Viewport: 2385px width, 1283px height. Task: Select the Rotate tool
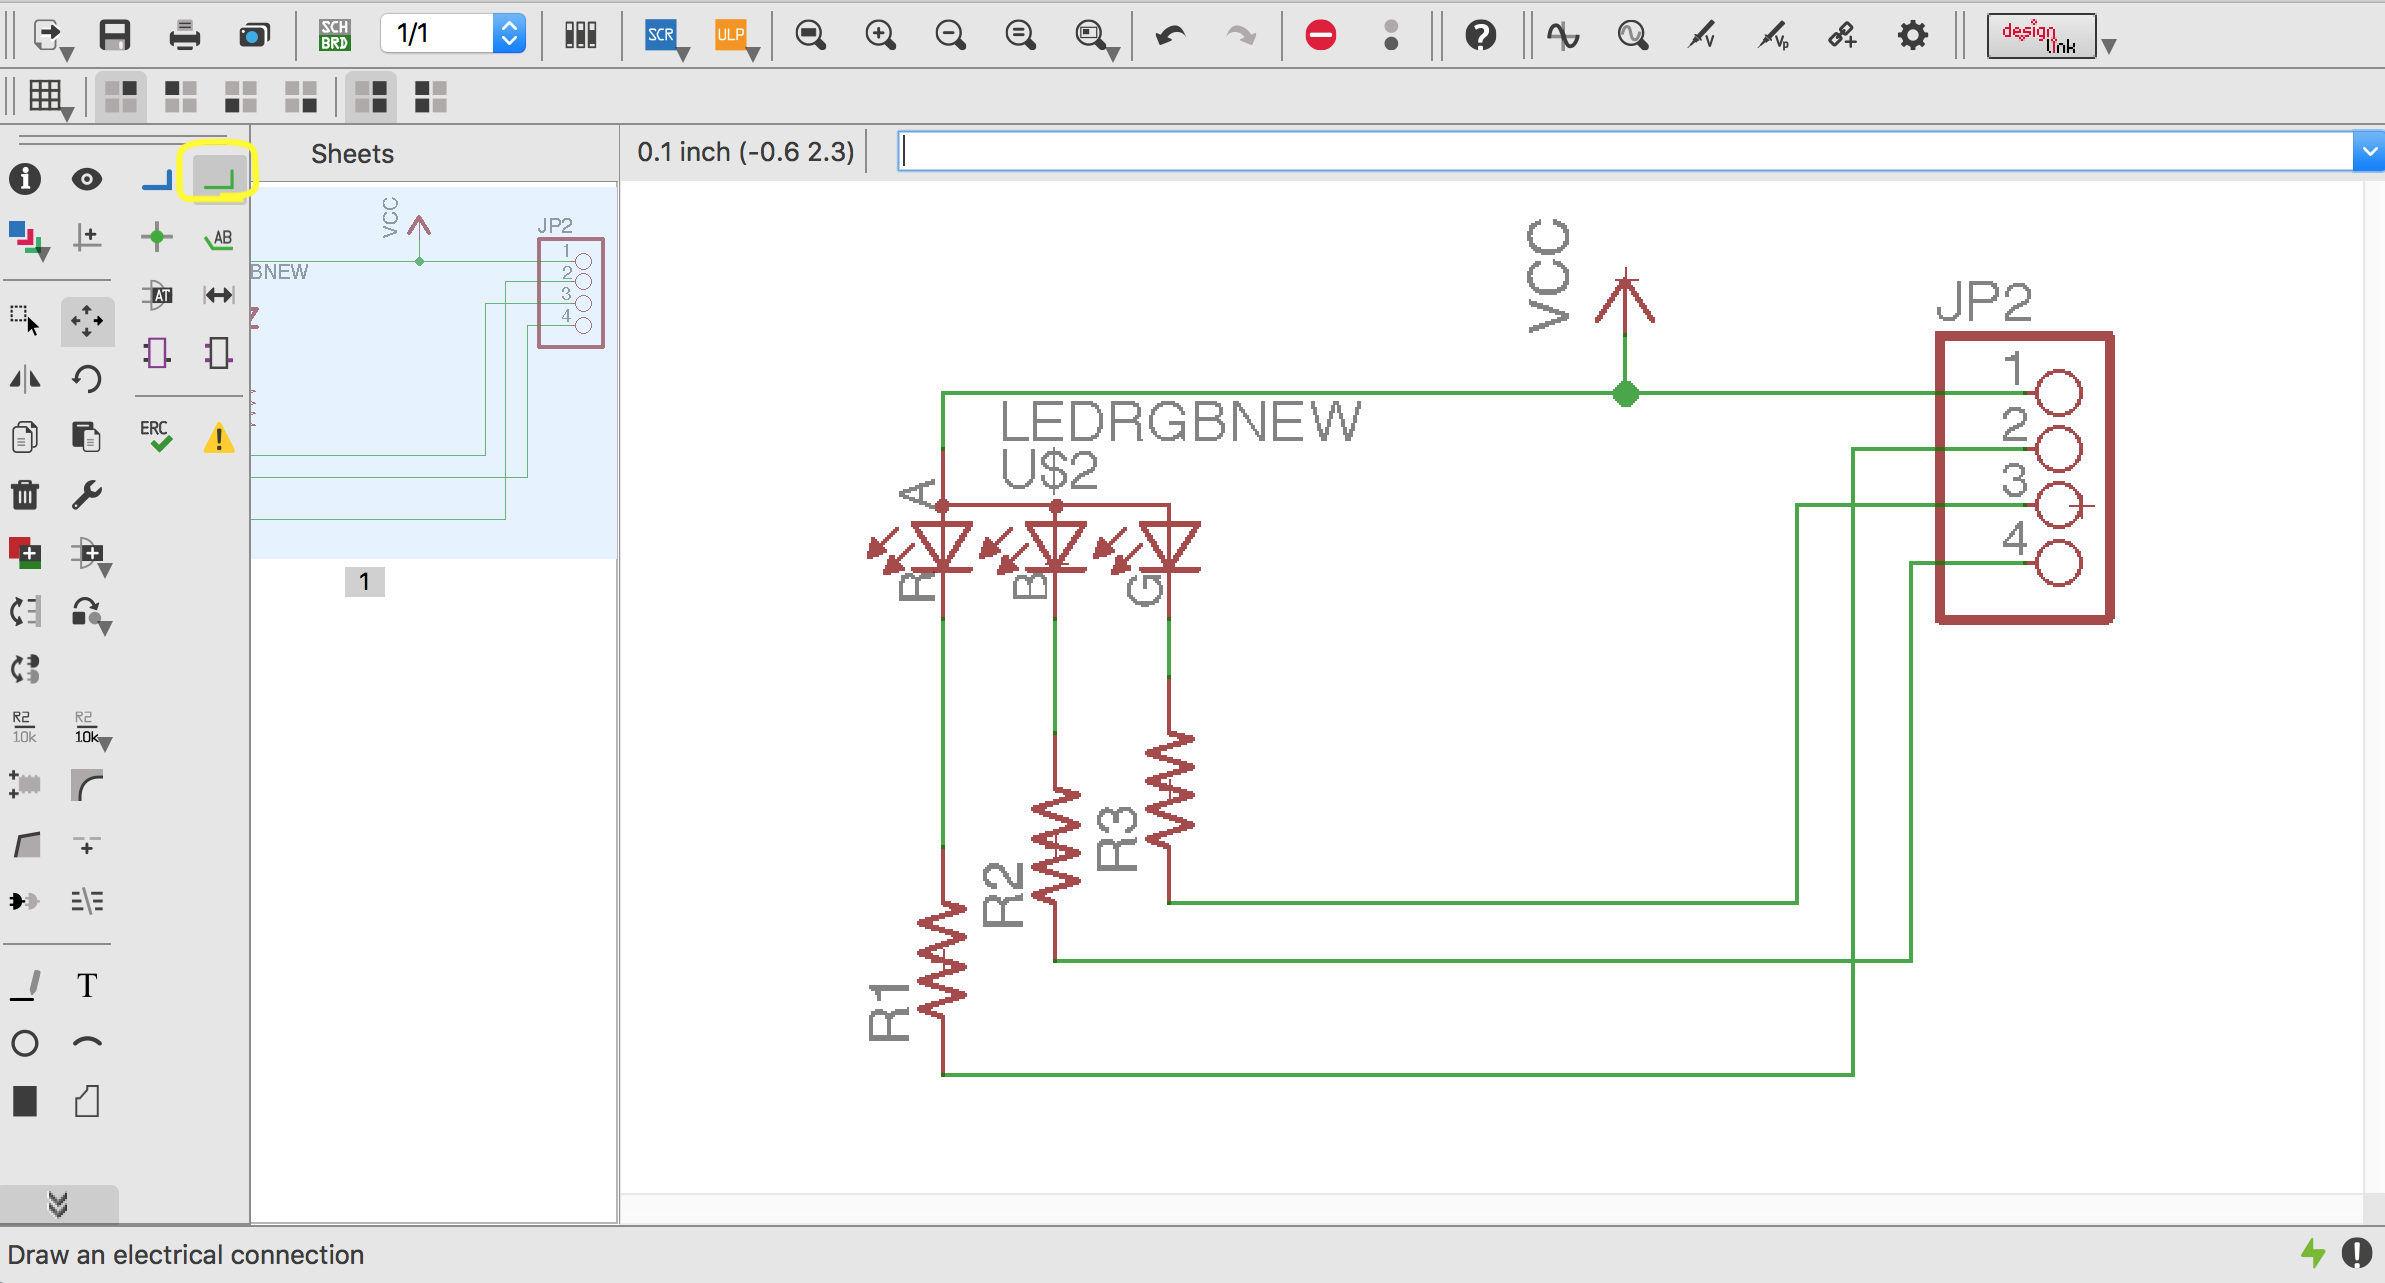(87, 379)
